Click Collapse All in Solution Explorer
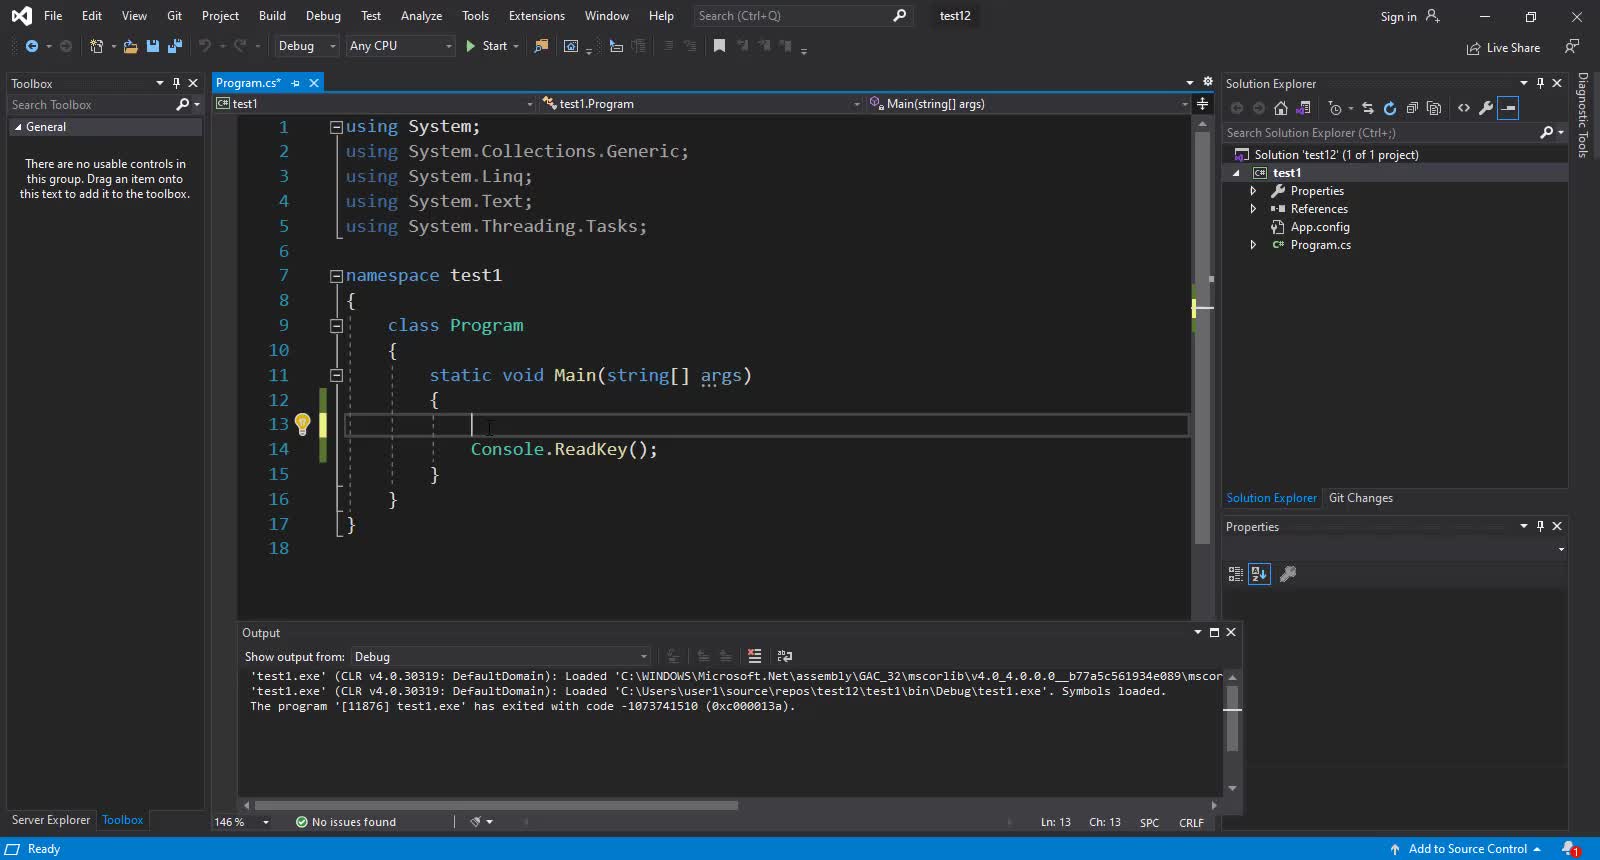Viewport: 1600px width, 860px height. [x=1411, y=108]
